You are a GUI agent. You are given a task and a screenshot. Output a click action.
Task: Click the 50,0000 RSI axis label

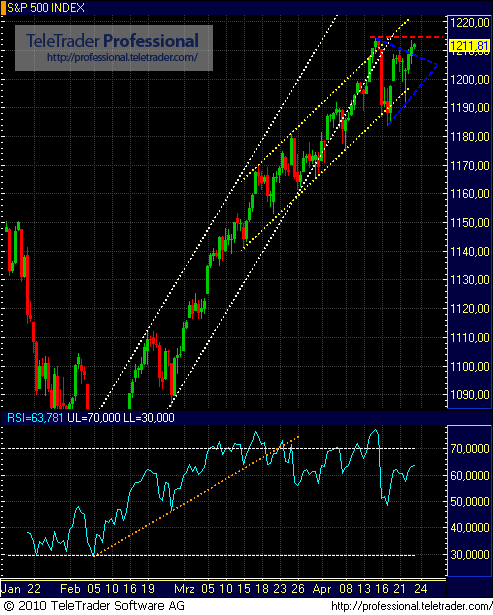pos(469,502)
